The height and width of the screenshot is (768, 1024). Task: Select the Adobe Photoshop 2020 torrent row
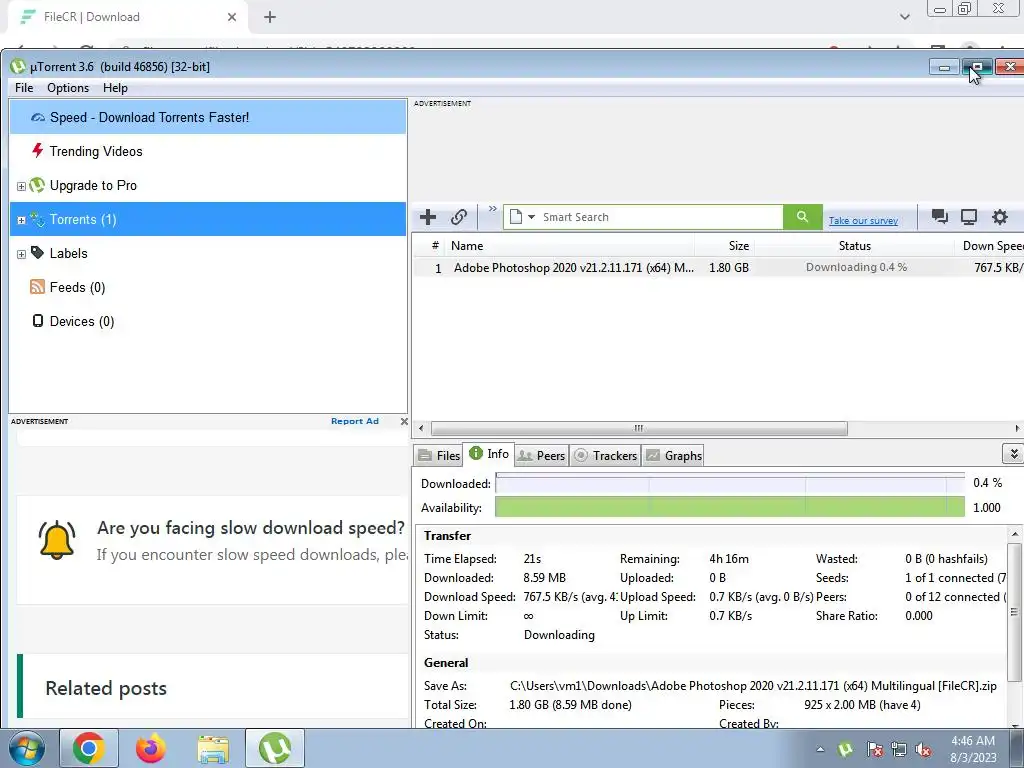(x=718, y=268)
